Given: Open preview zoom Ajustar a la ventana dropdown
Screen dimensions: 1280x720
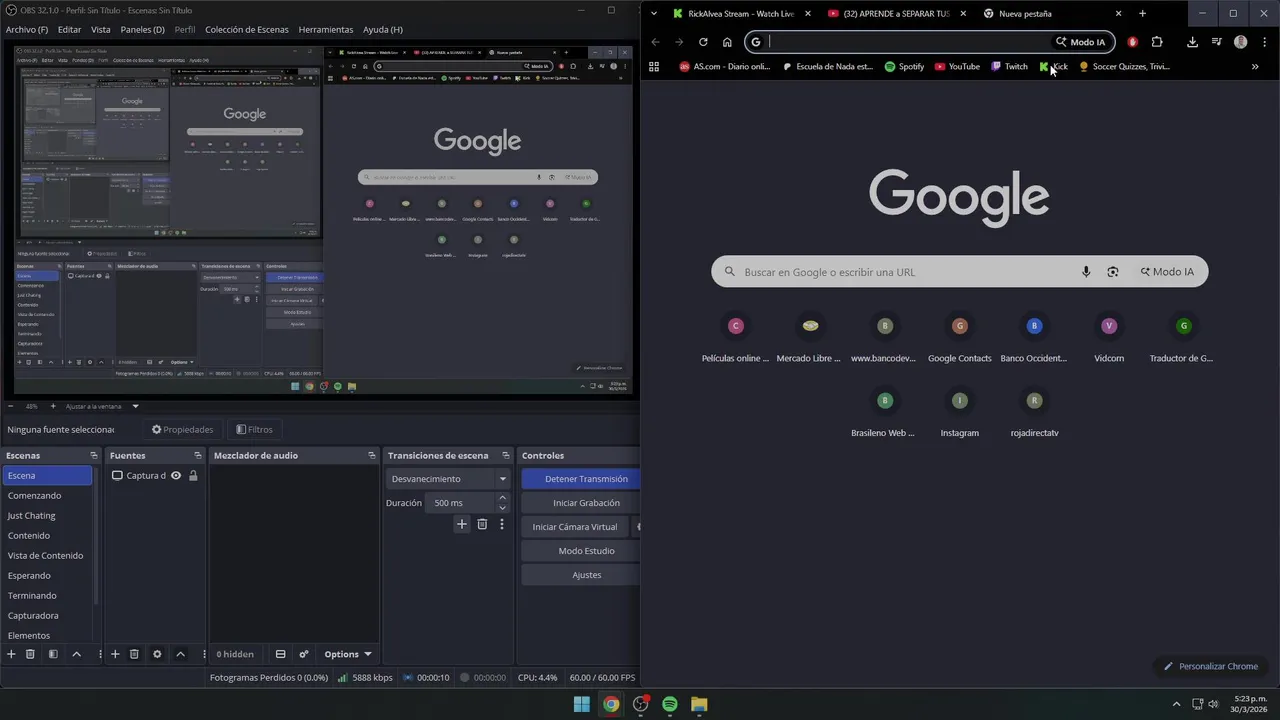Looking at the screenshot, I should (103, 406).
